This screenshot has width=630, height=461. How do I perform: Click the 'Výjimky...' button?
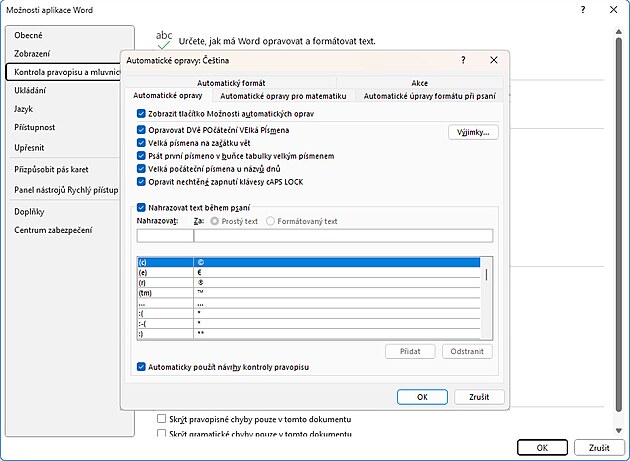[x=473, y=131]
